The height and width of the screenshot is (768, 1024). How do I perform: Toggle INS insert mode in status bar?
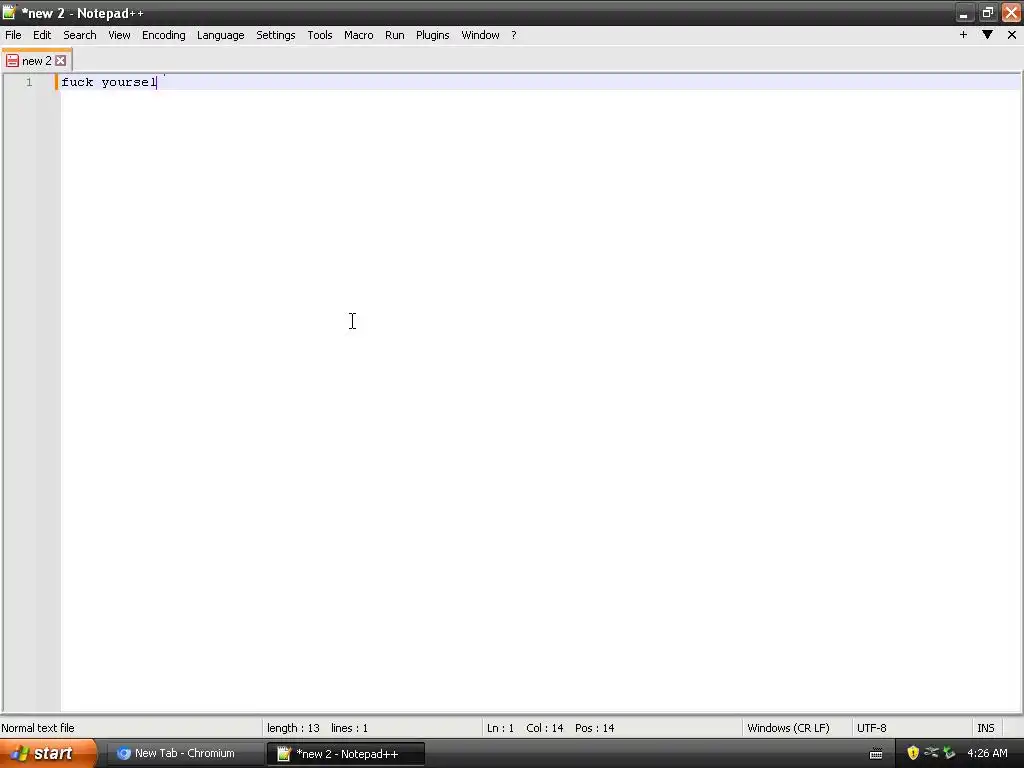coord(985,728)
